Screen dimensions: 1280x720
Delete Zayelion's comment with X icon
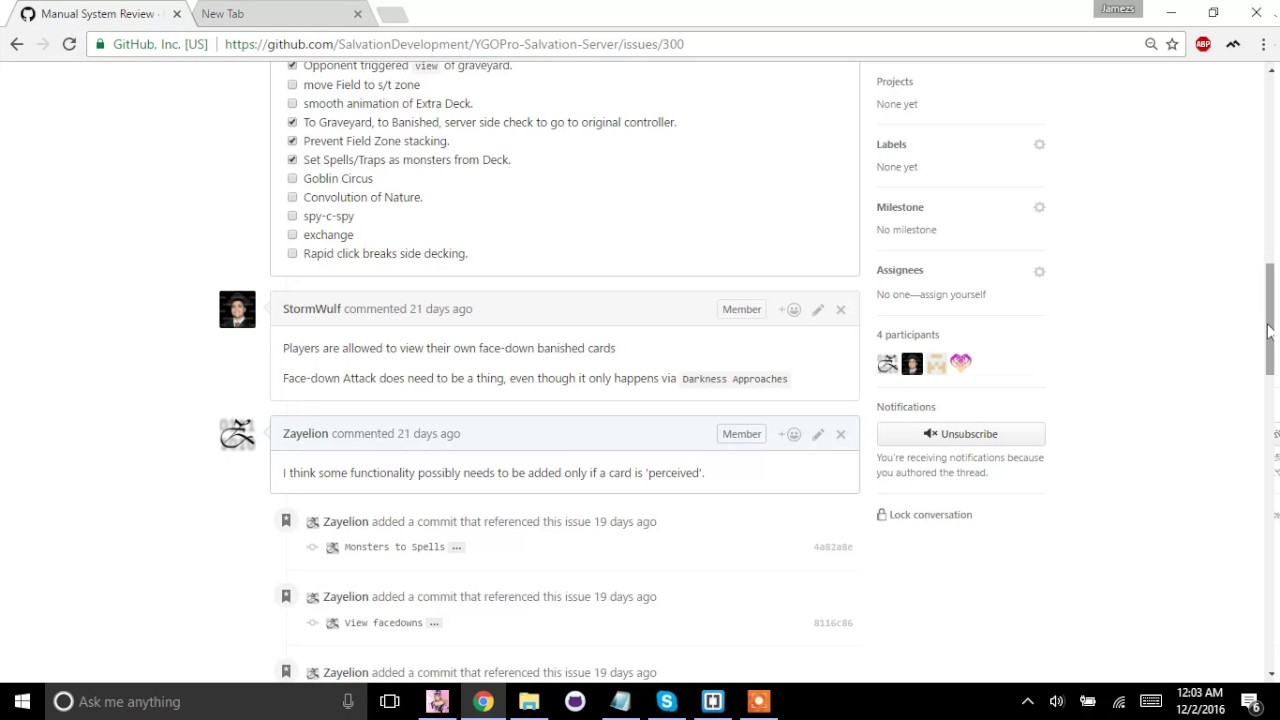click(841, 434)
